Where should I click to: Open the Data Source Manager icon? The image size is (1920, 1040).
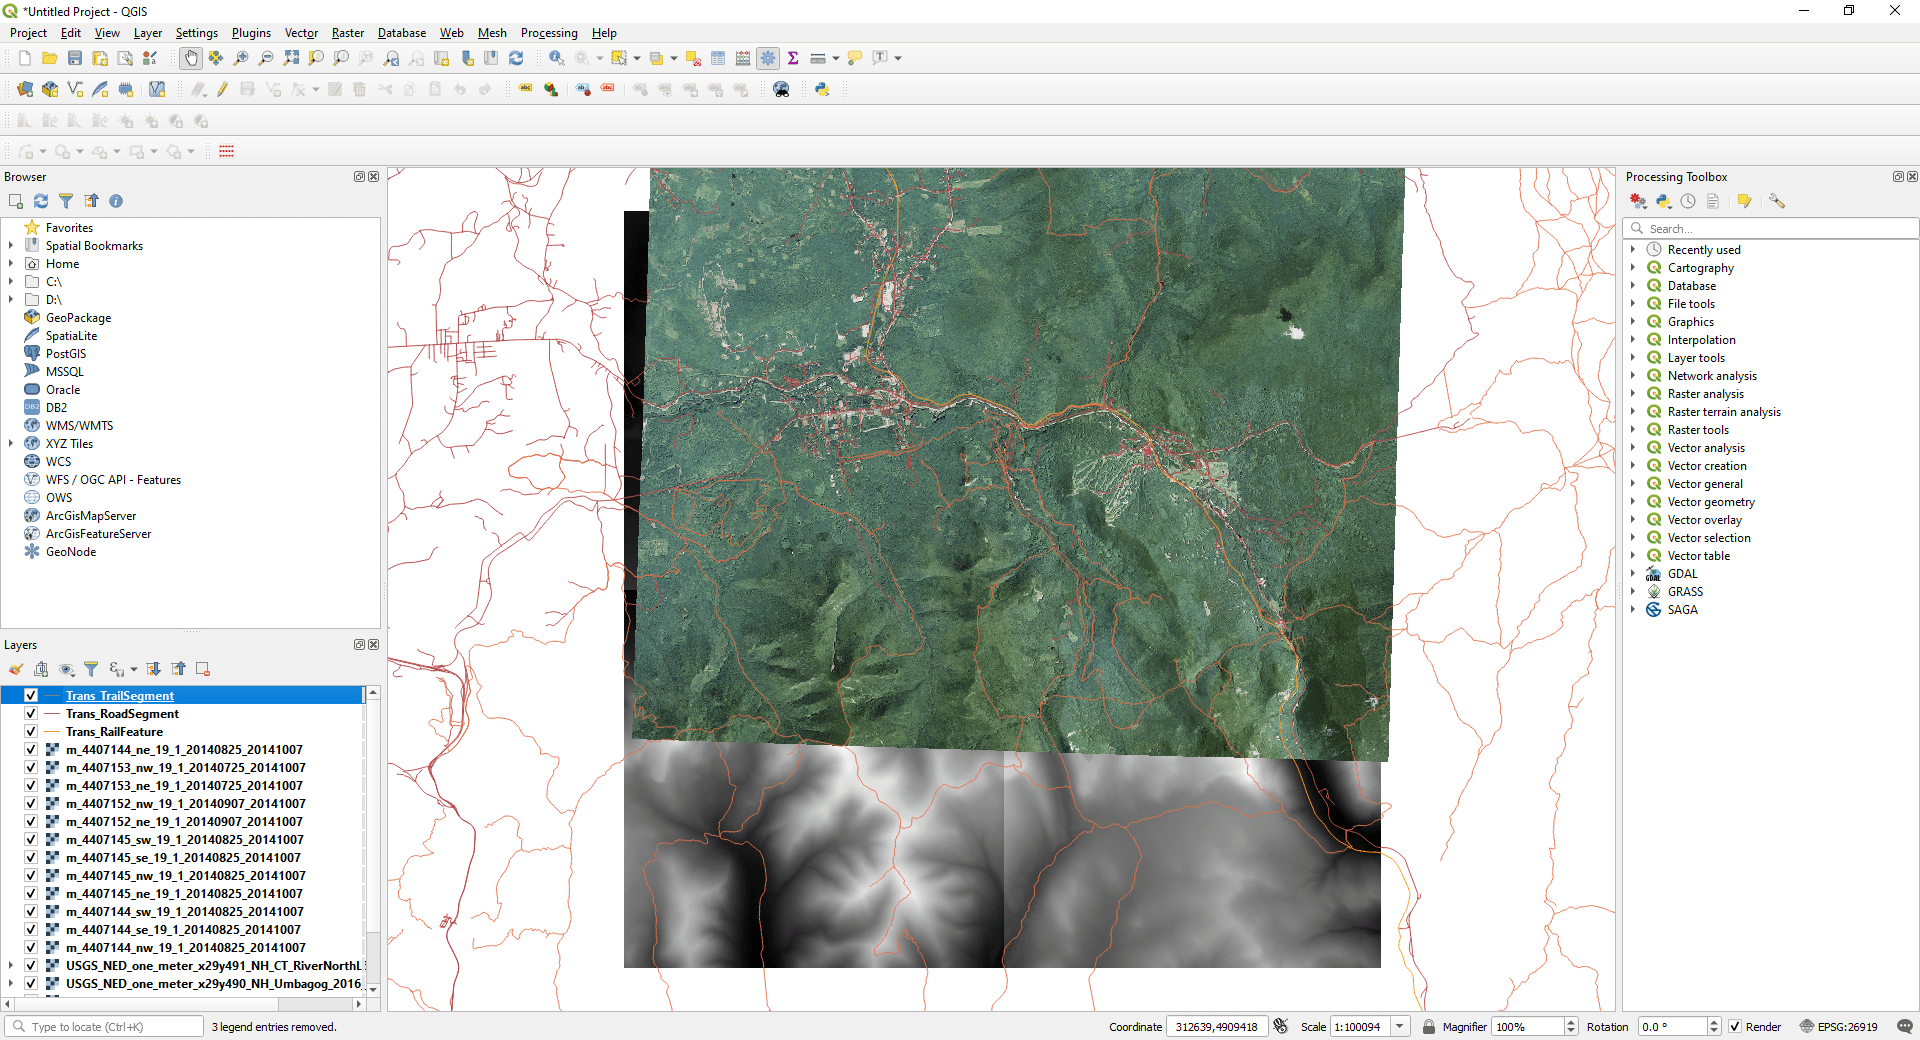[25, 89]
